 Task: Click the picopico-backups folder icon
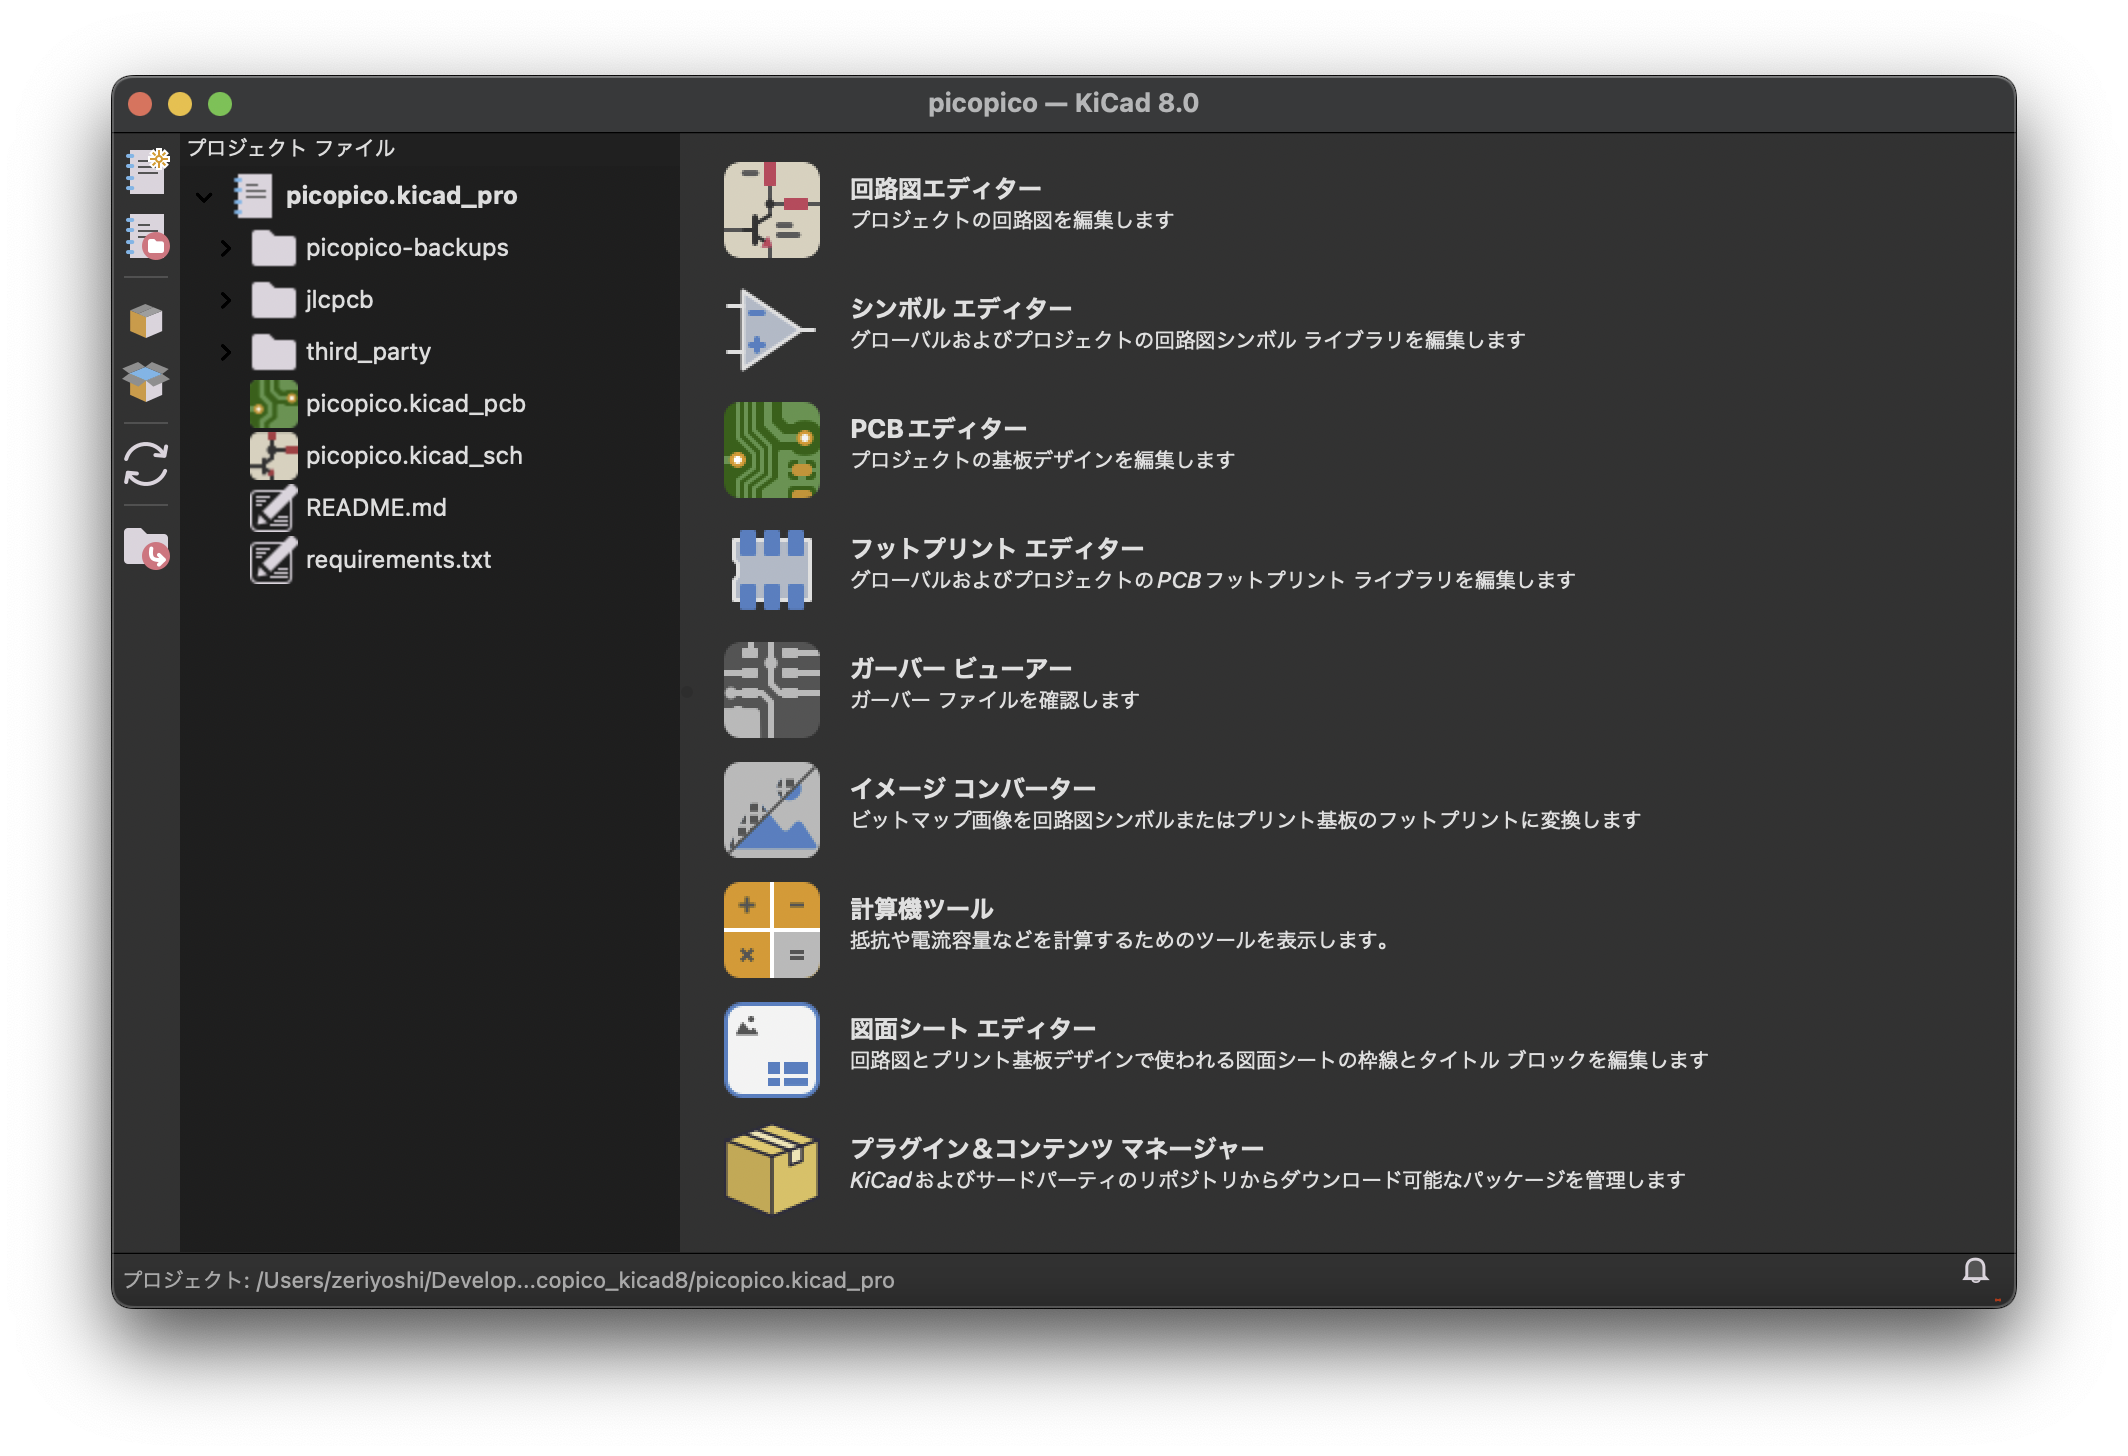pos(273,248)
